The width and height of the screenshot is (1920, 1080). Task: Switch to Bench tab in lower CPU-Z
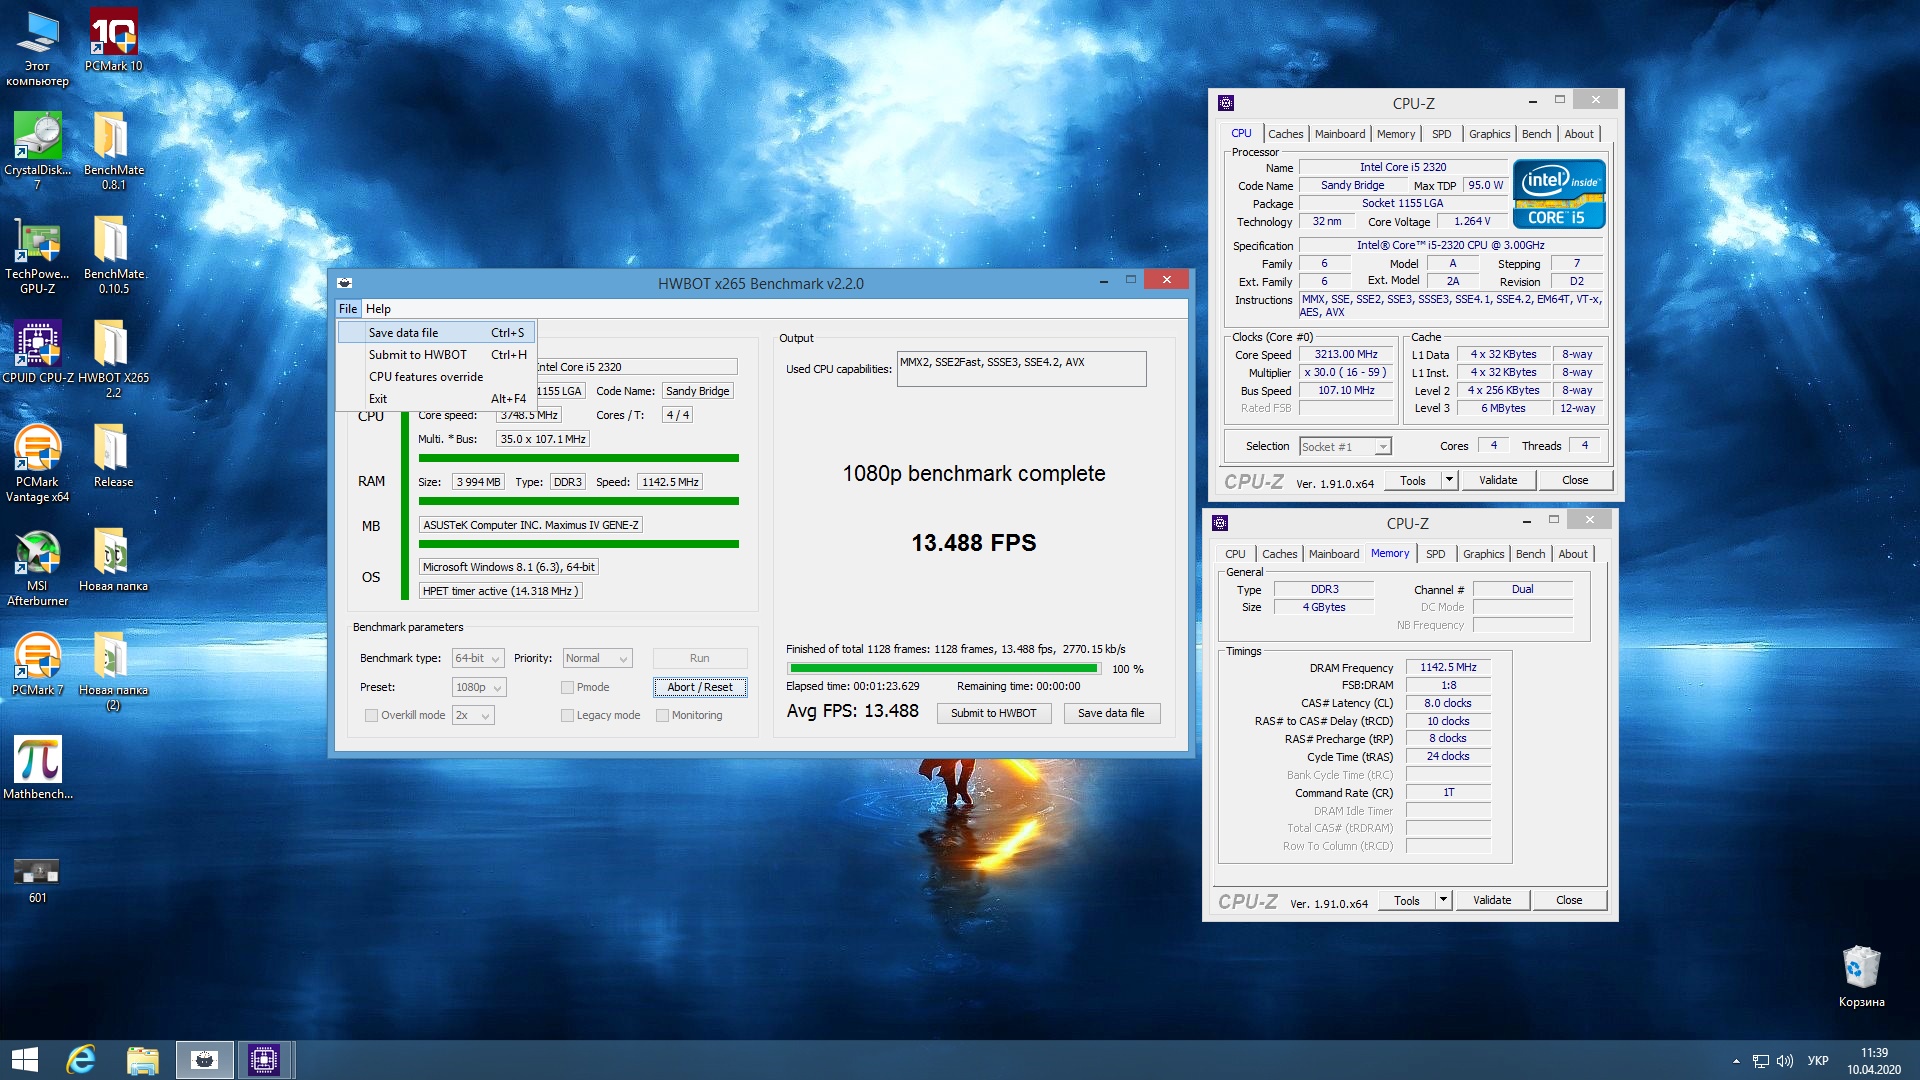(1530, 554)
